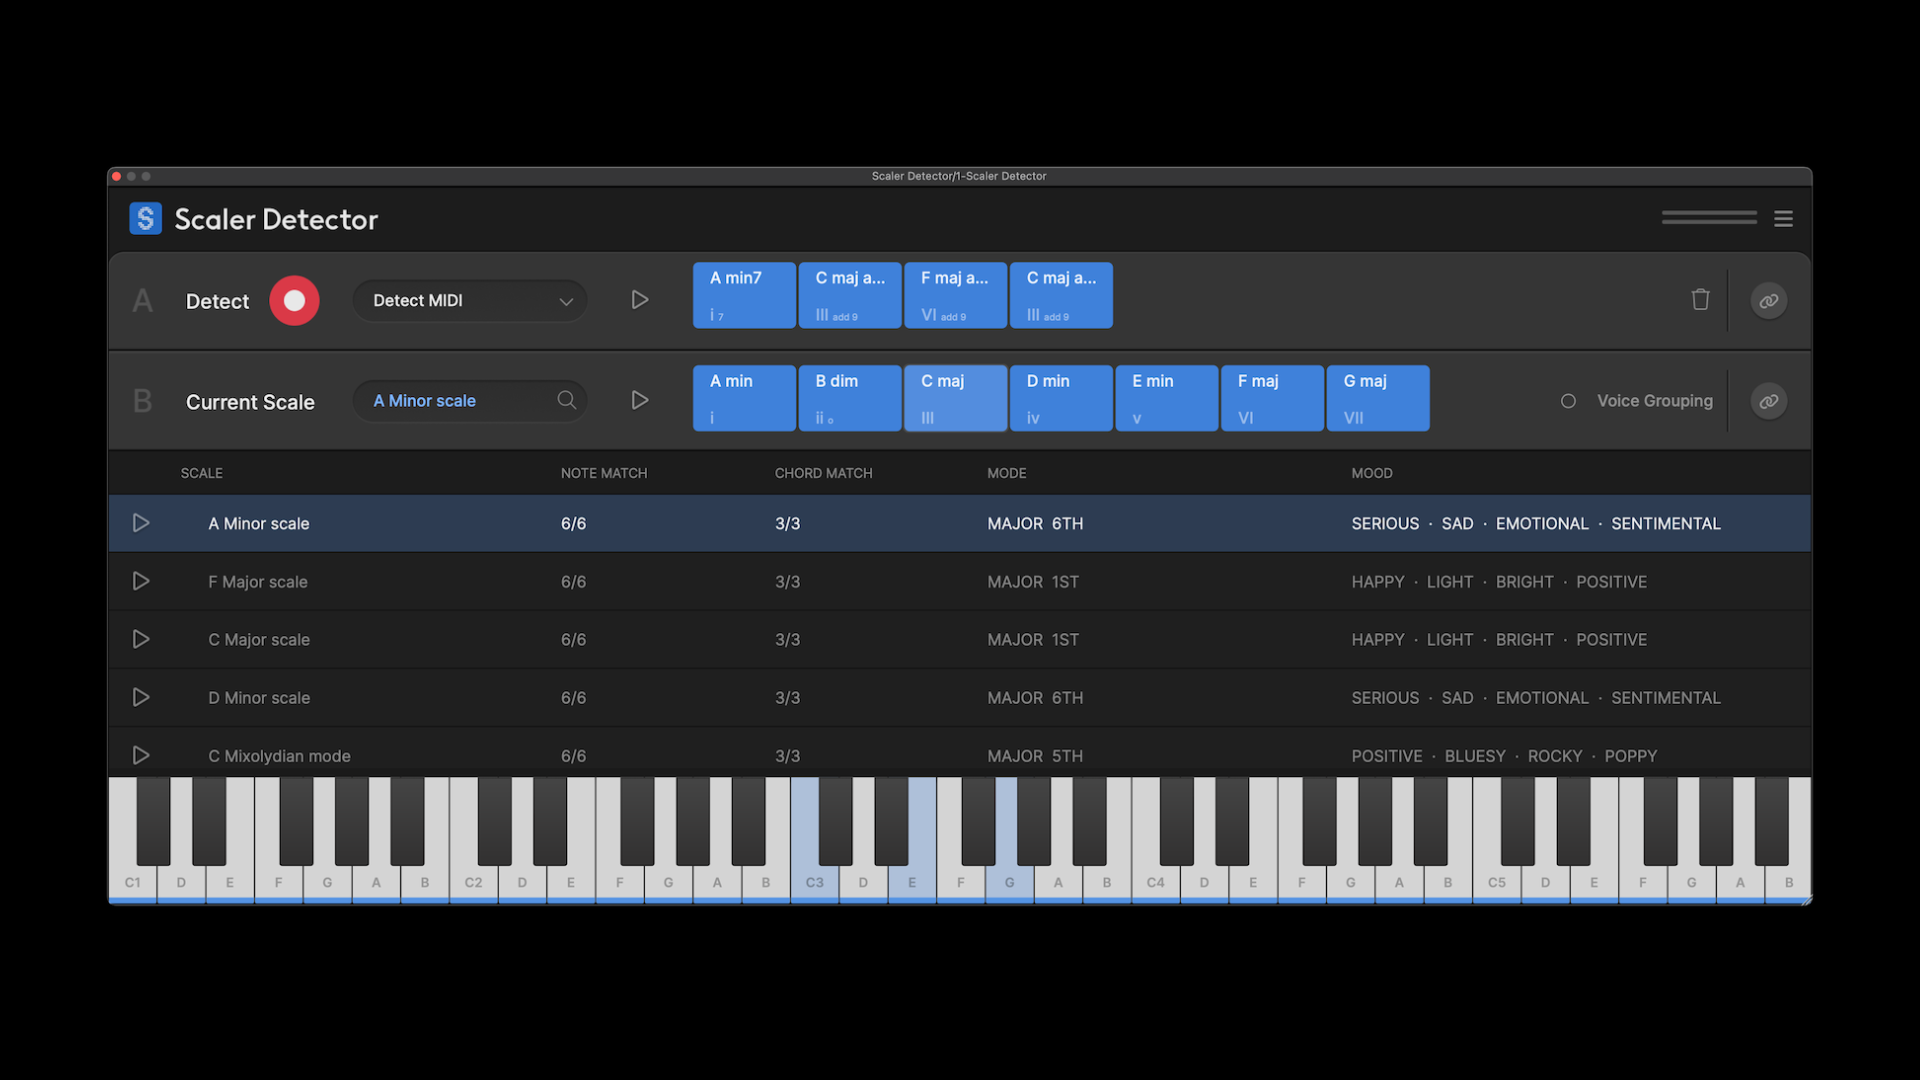
Task: Delete detected chords with trash icon
Action: pos(1700,299)
